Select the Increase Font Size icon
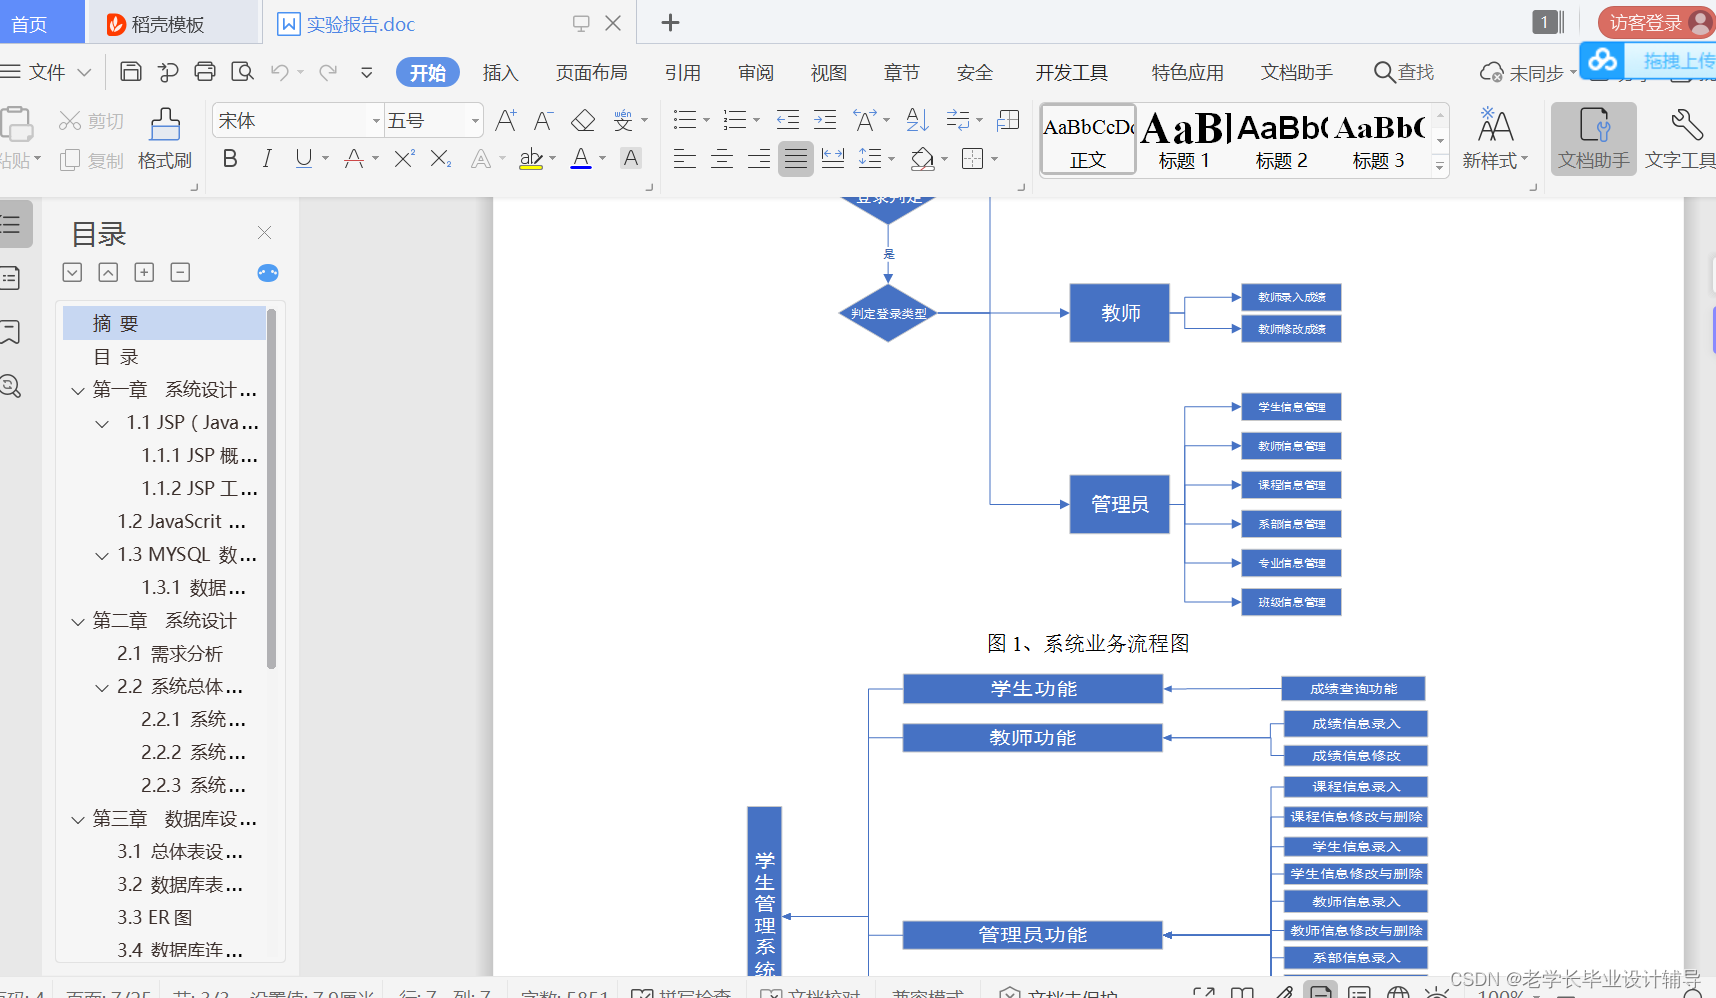Image resolution: width=1716 pixels, height=998 pixels. point(503,119)
